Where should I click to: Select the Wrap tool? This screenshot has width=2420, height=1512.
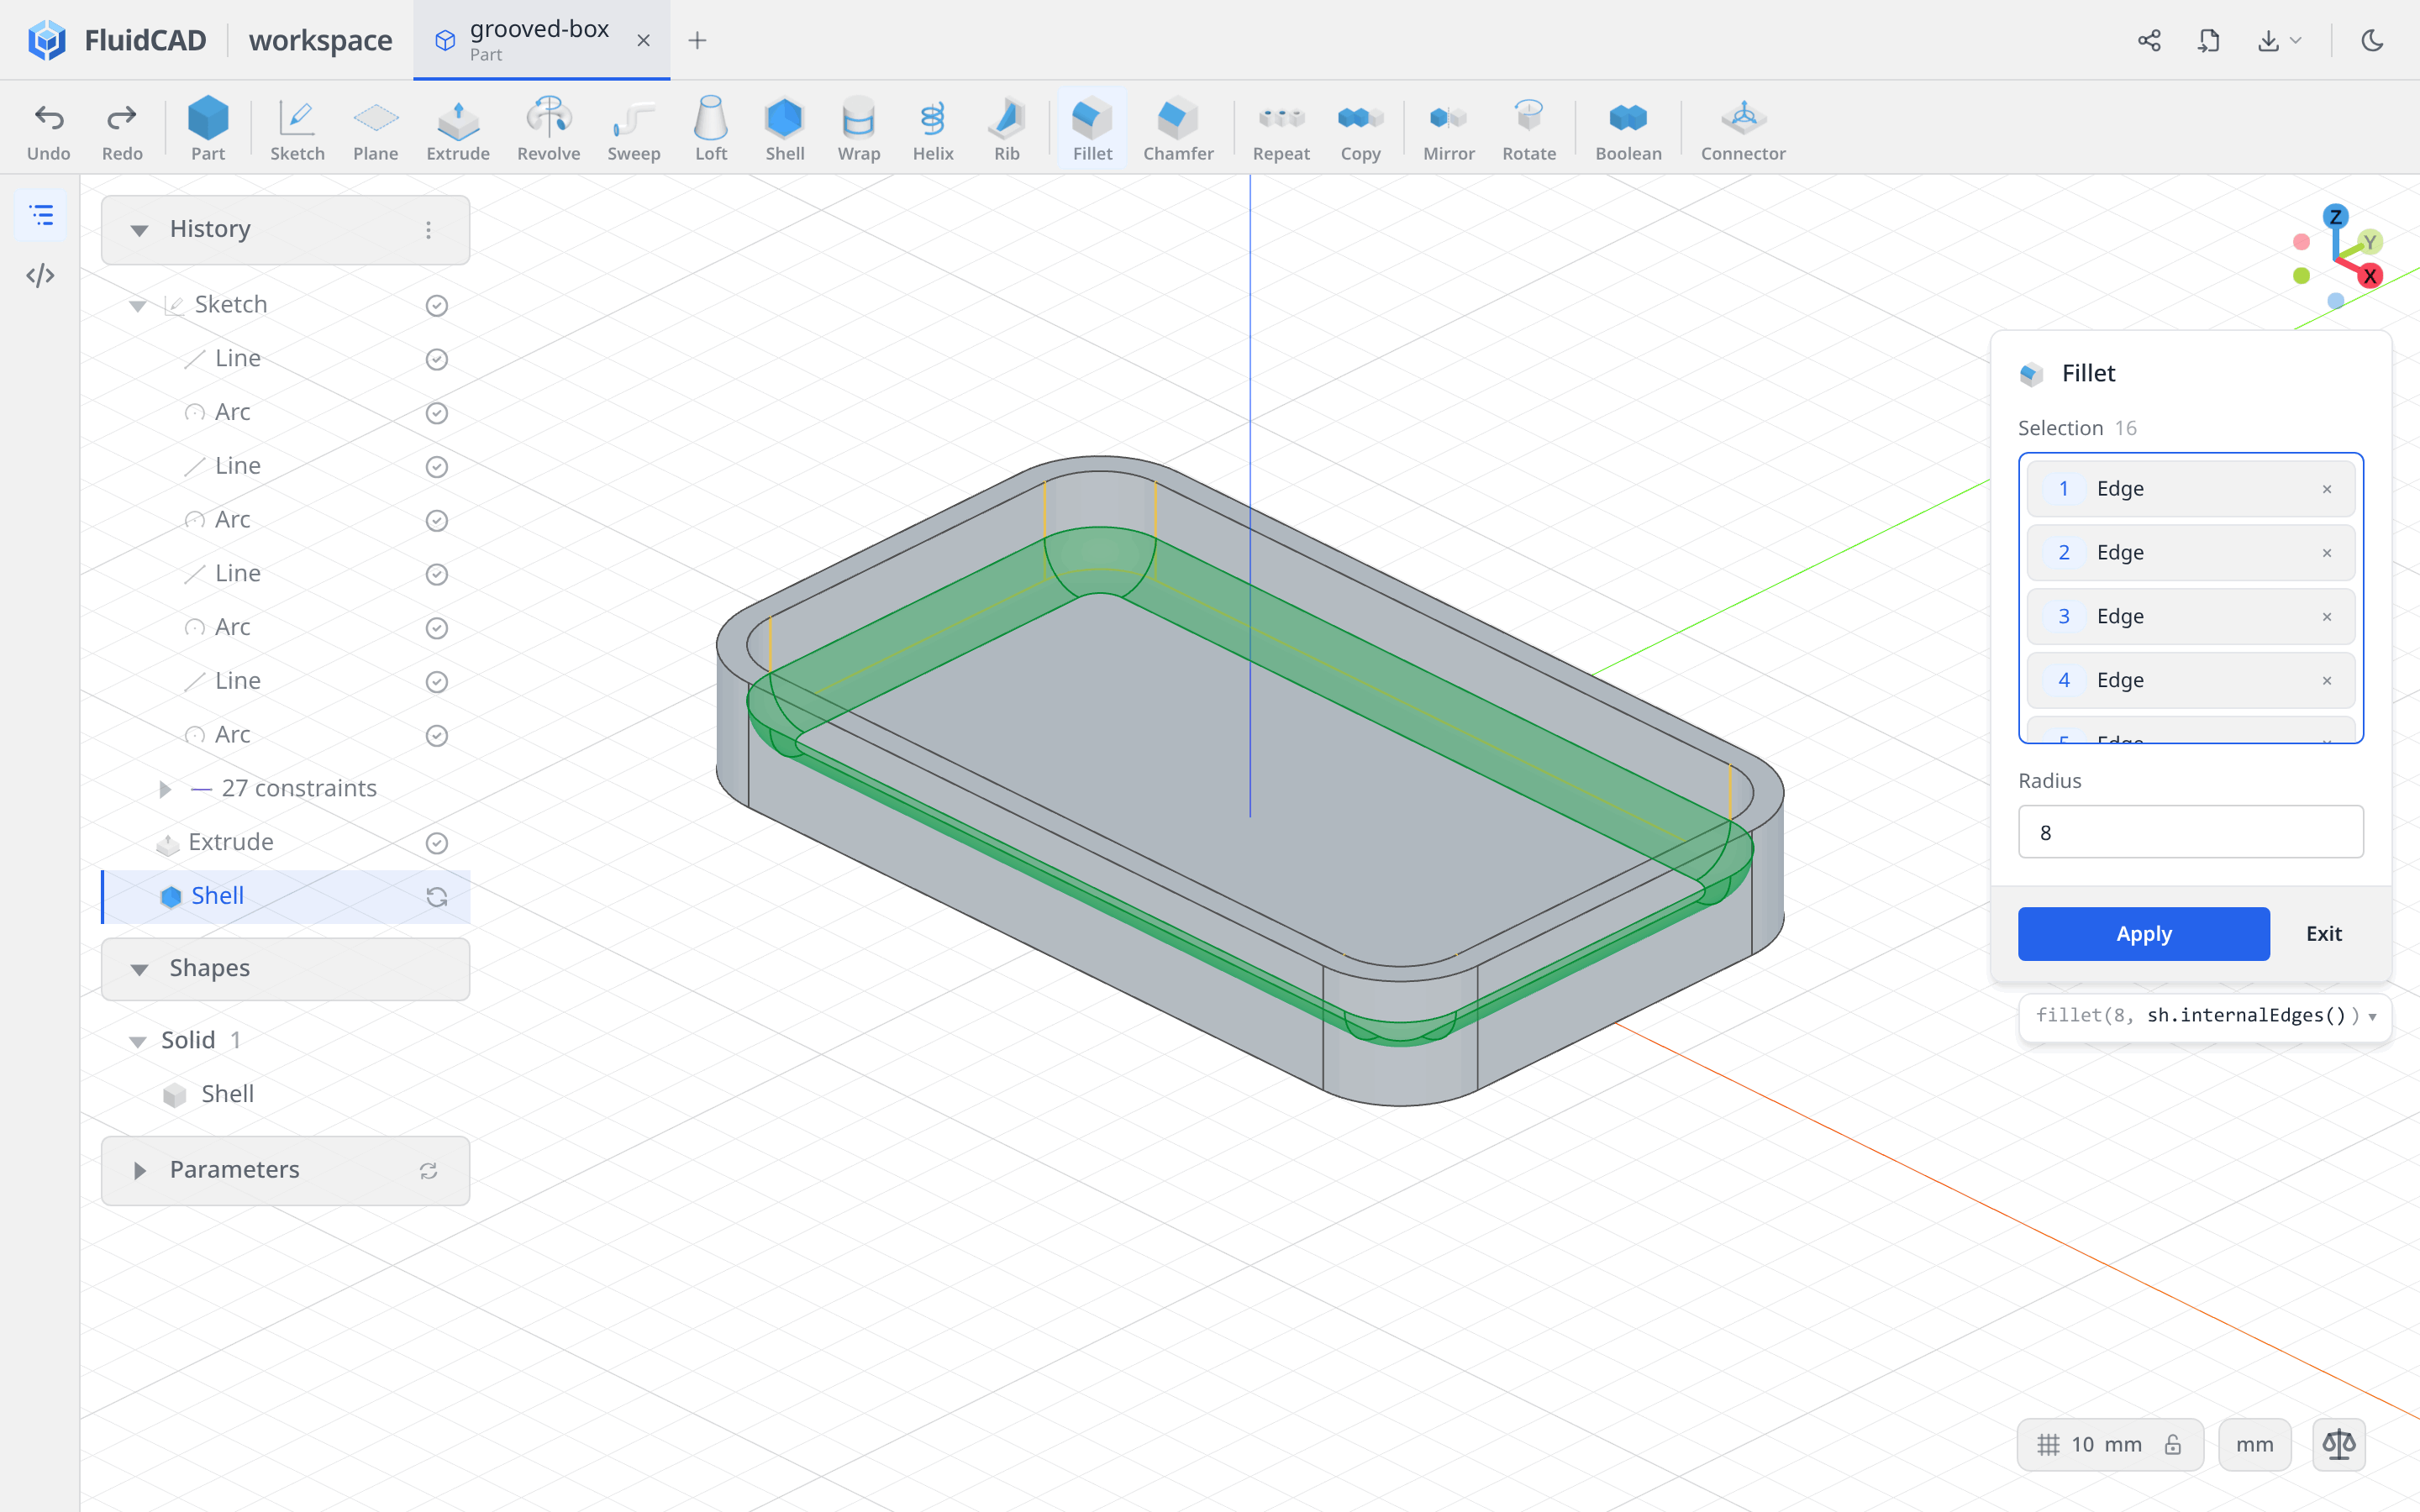(859, 128)
